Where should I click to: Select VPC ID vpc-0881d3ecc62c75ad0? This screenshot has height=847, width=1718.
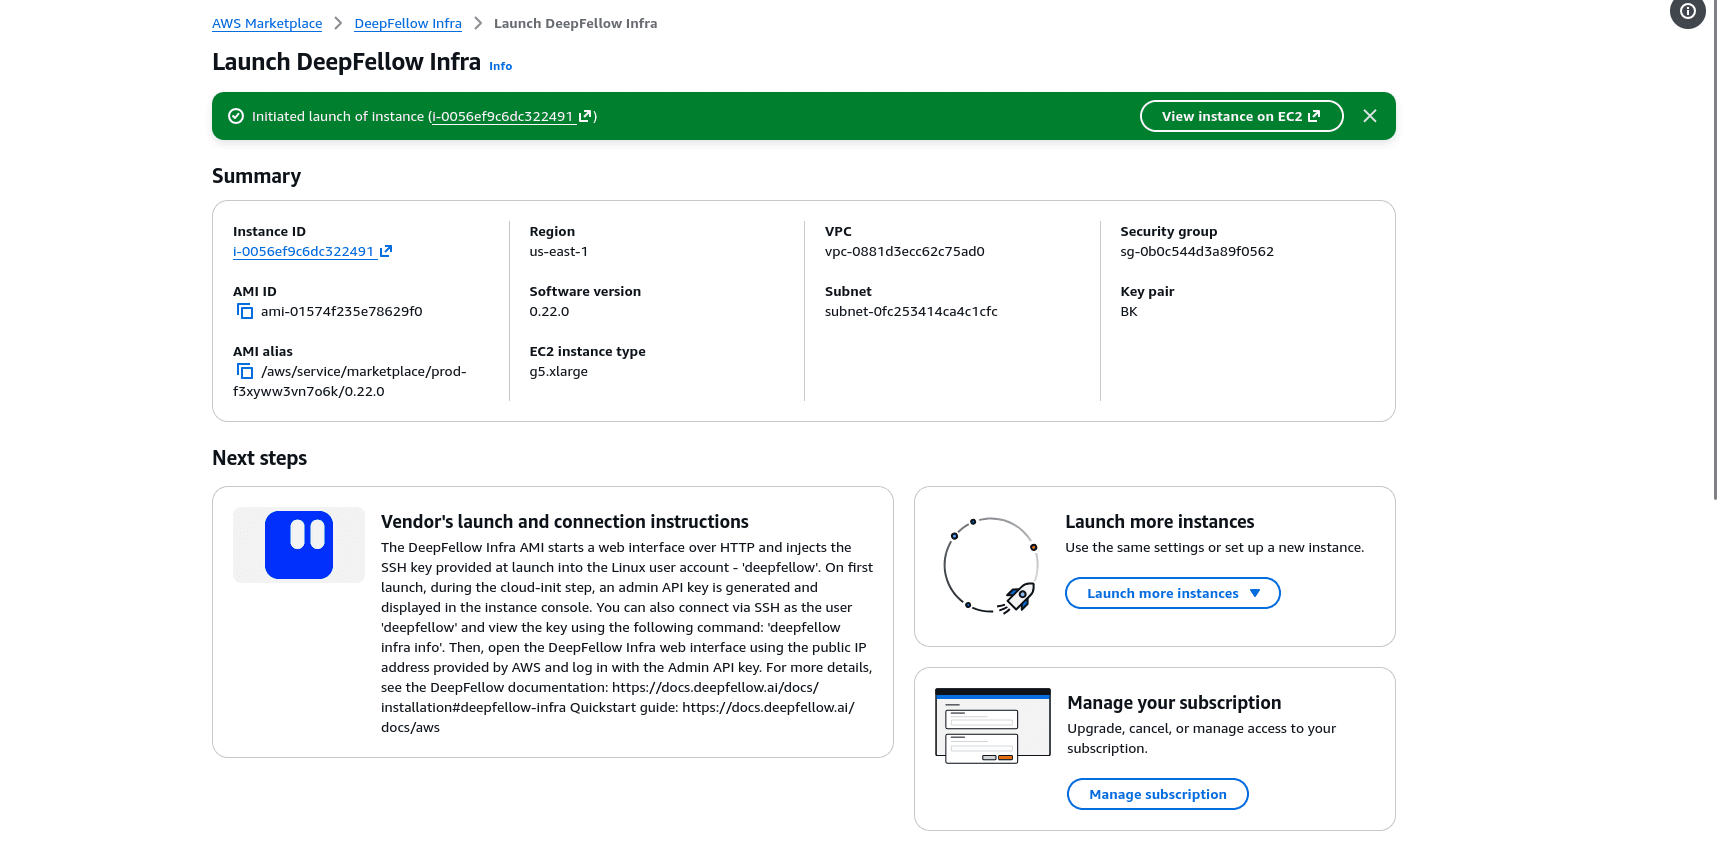(x=904, y=251)
